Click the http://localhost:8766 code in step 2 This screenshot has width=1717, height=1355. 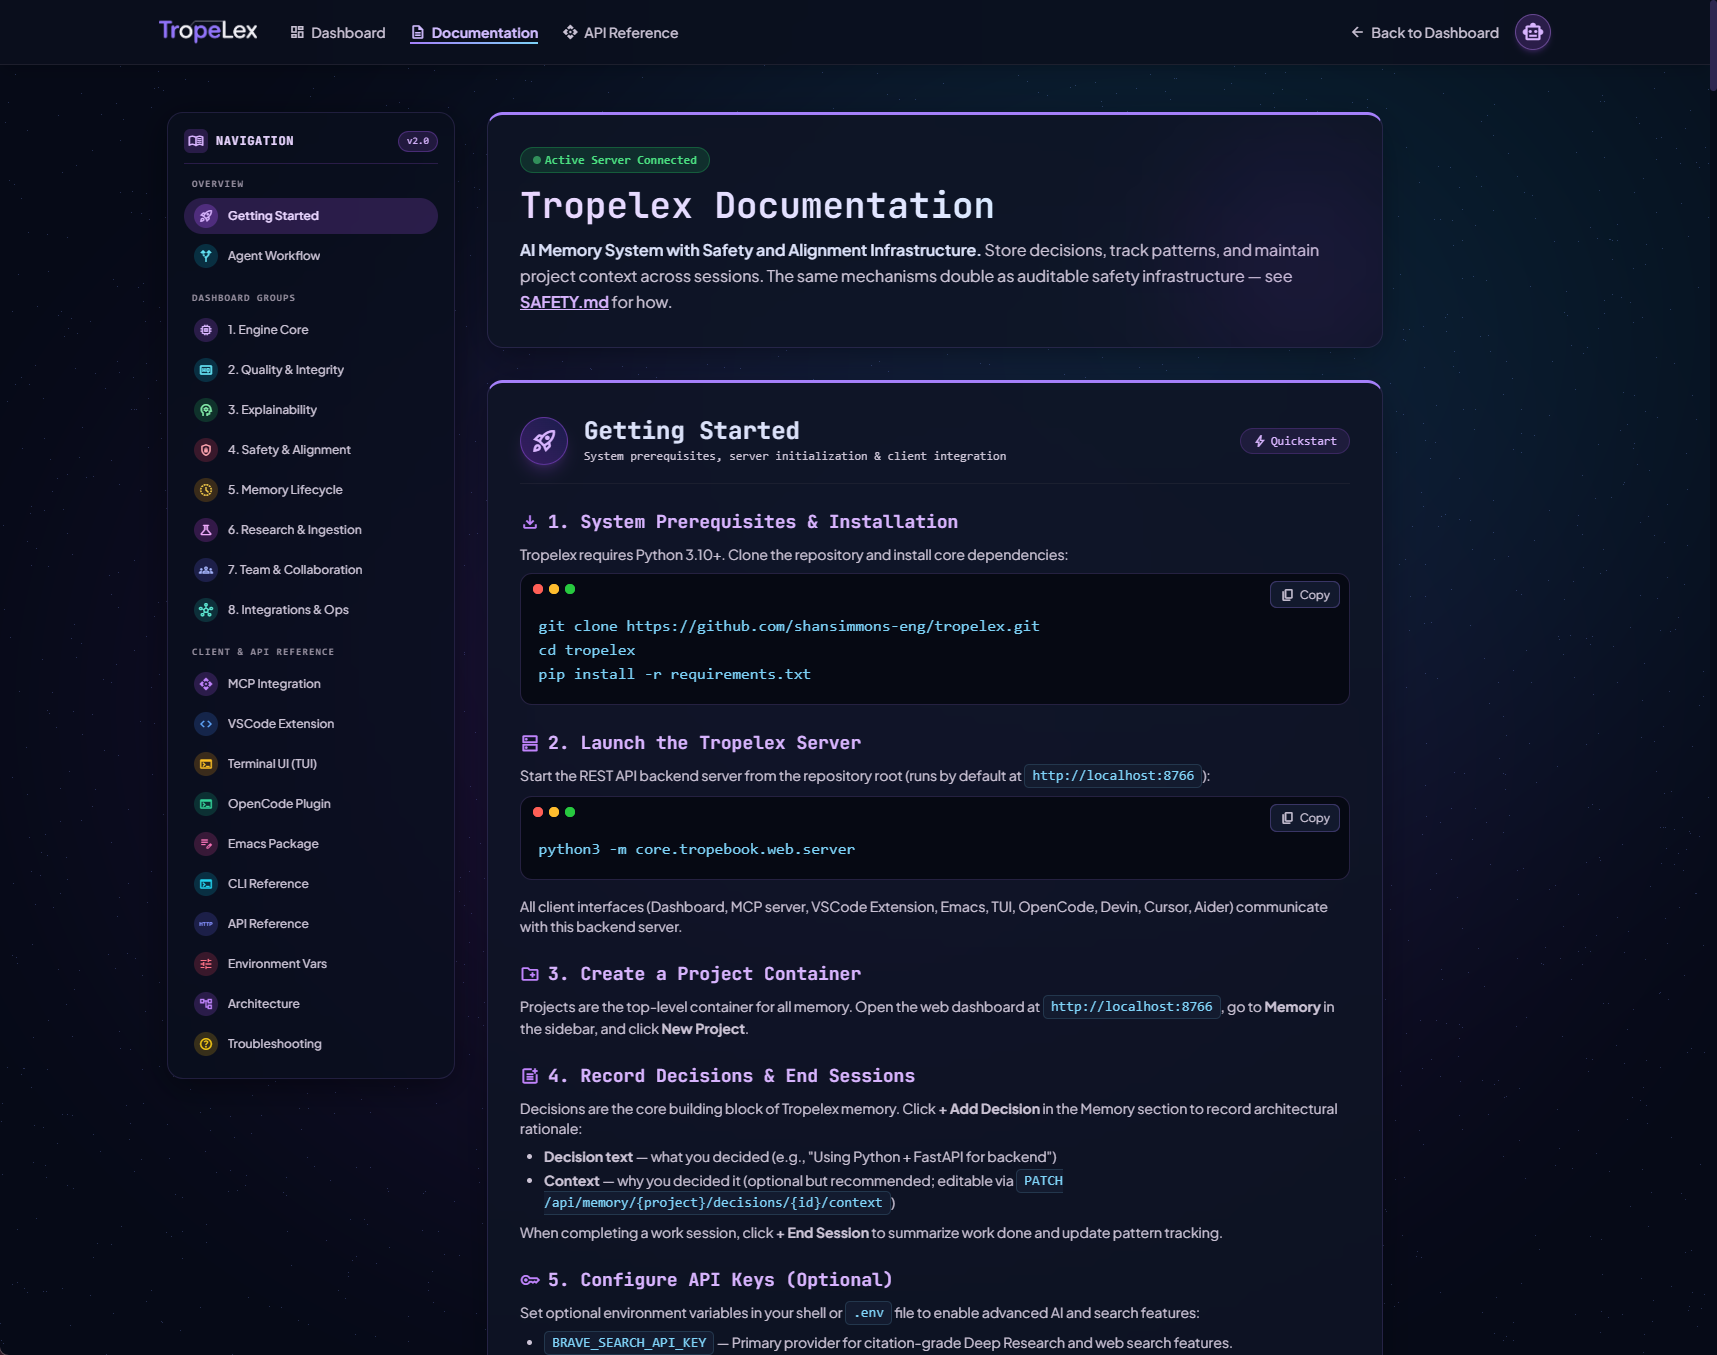click(1113, 776)
